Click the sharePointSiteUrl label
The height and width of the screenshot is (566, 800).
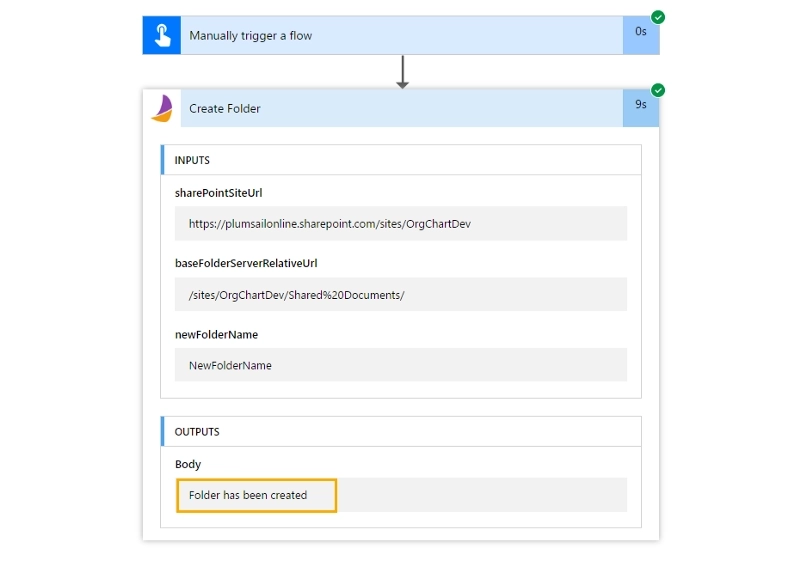click(218, 193)
